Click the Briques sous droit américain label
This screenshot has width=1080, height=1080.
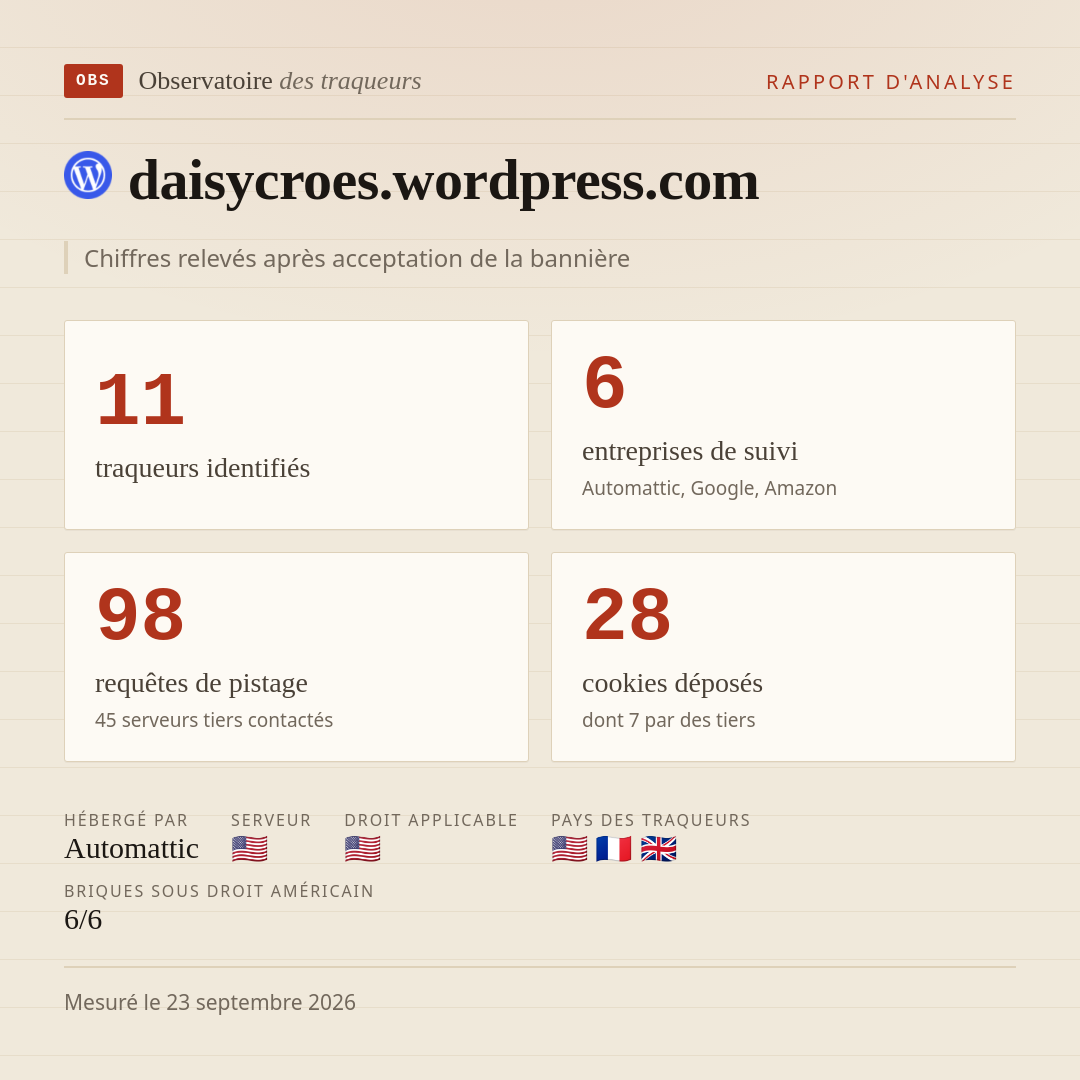pos(219,891)
